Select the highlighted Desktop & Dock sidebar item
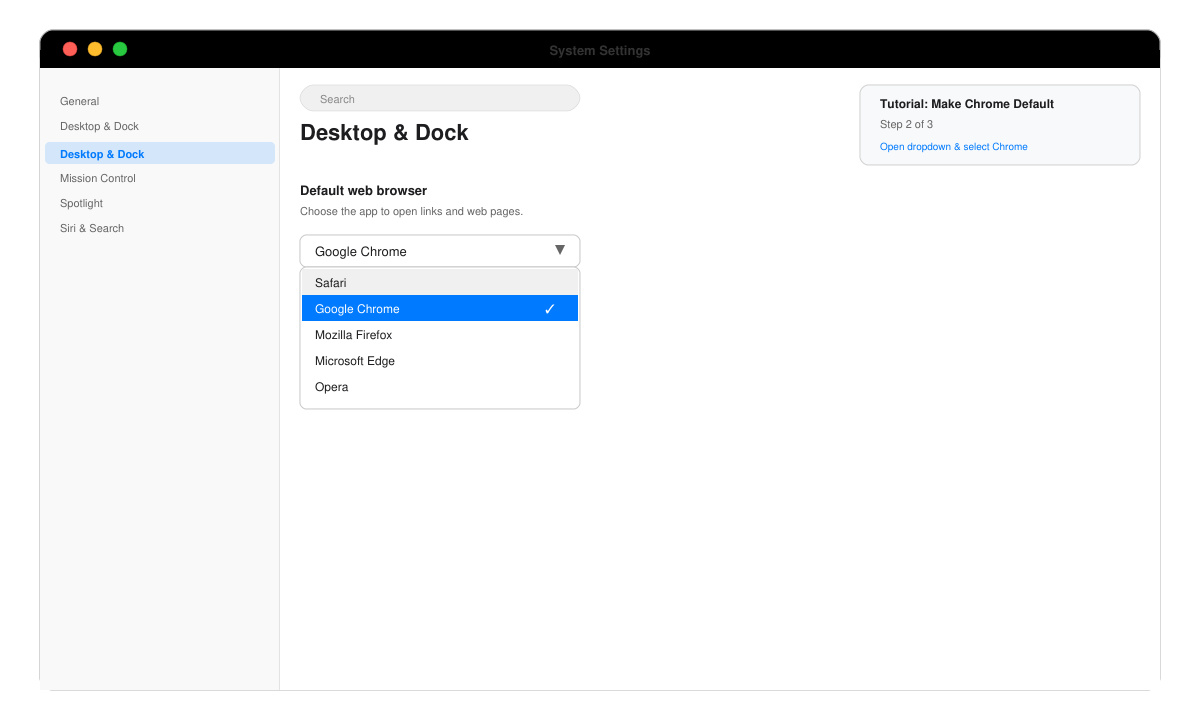This screenshot has width=1200, height=720. click(160, 153)
